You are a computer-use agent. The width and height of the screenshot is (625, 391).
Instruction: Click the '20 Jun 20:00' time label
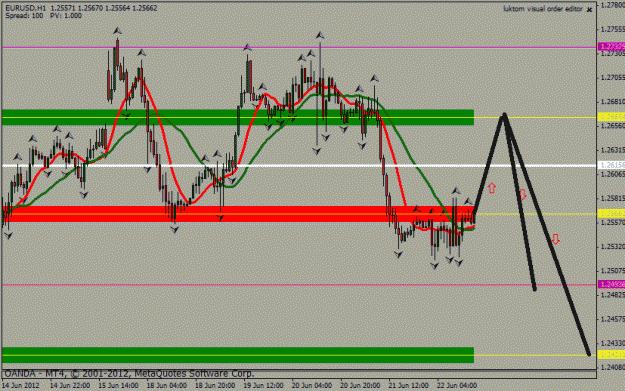click(360, 385)
